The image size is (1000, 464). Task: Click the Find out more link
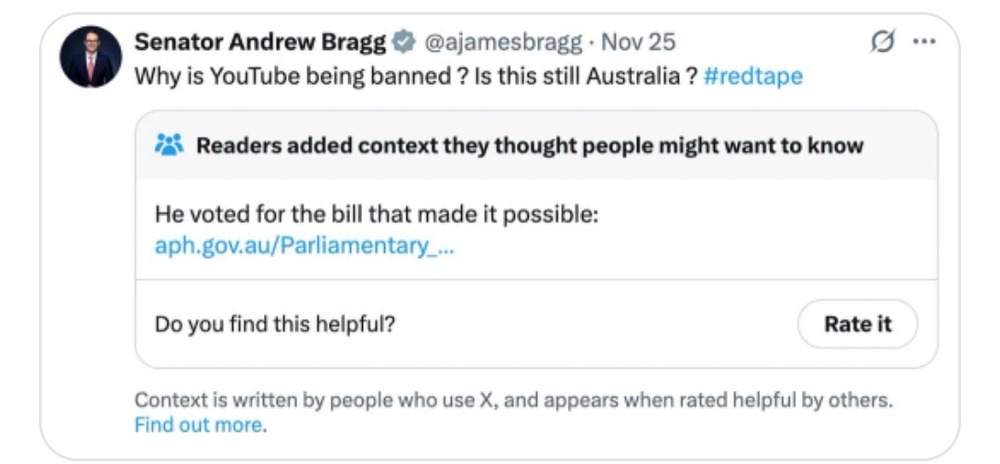pos(200,425)
